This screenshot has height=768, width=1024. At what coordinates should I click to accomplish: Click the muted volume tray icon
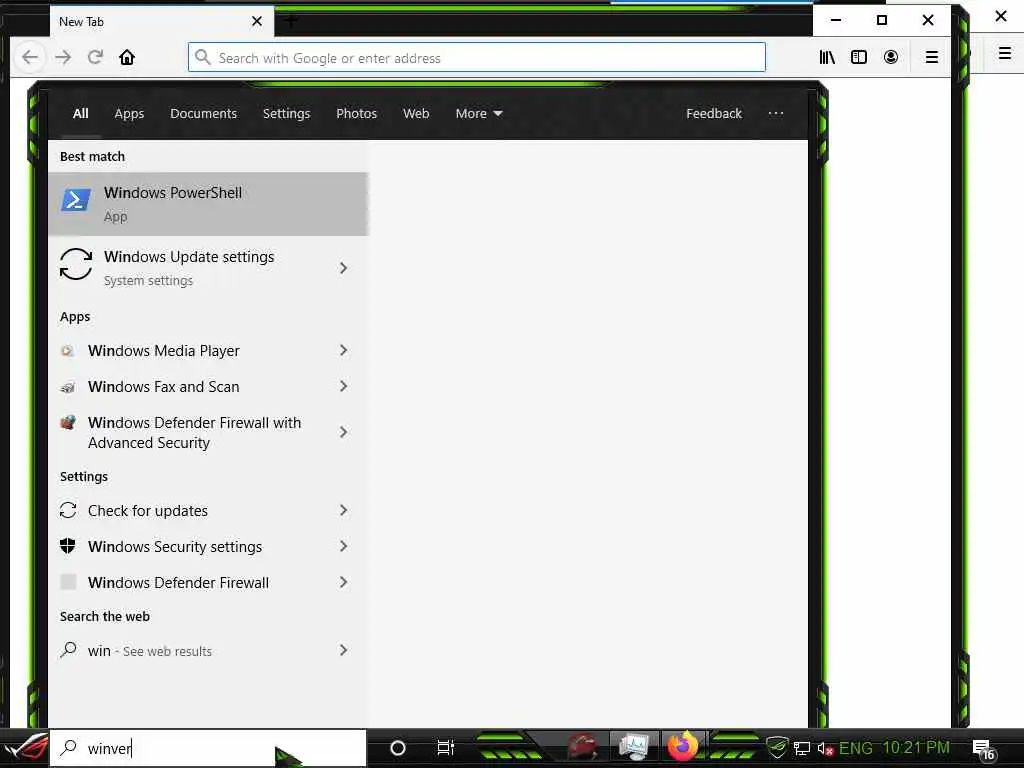coord(825,749)
